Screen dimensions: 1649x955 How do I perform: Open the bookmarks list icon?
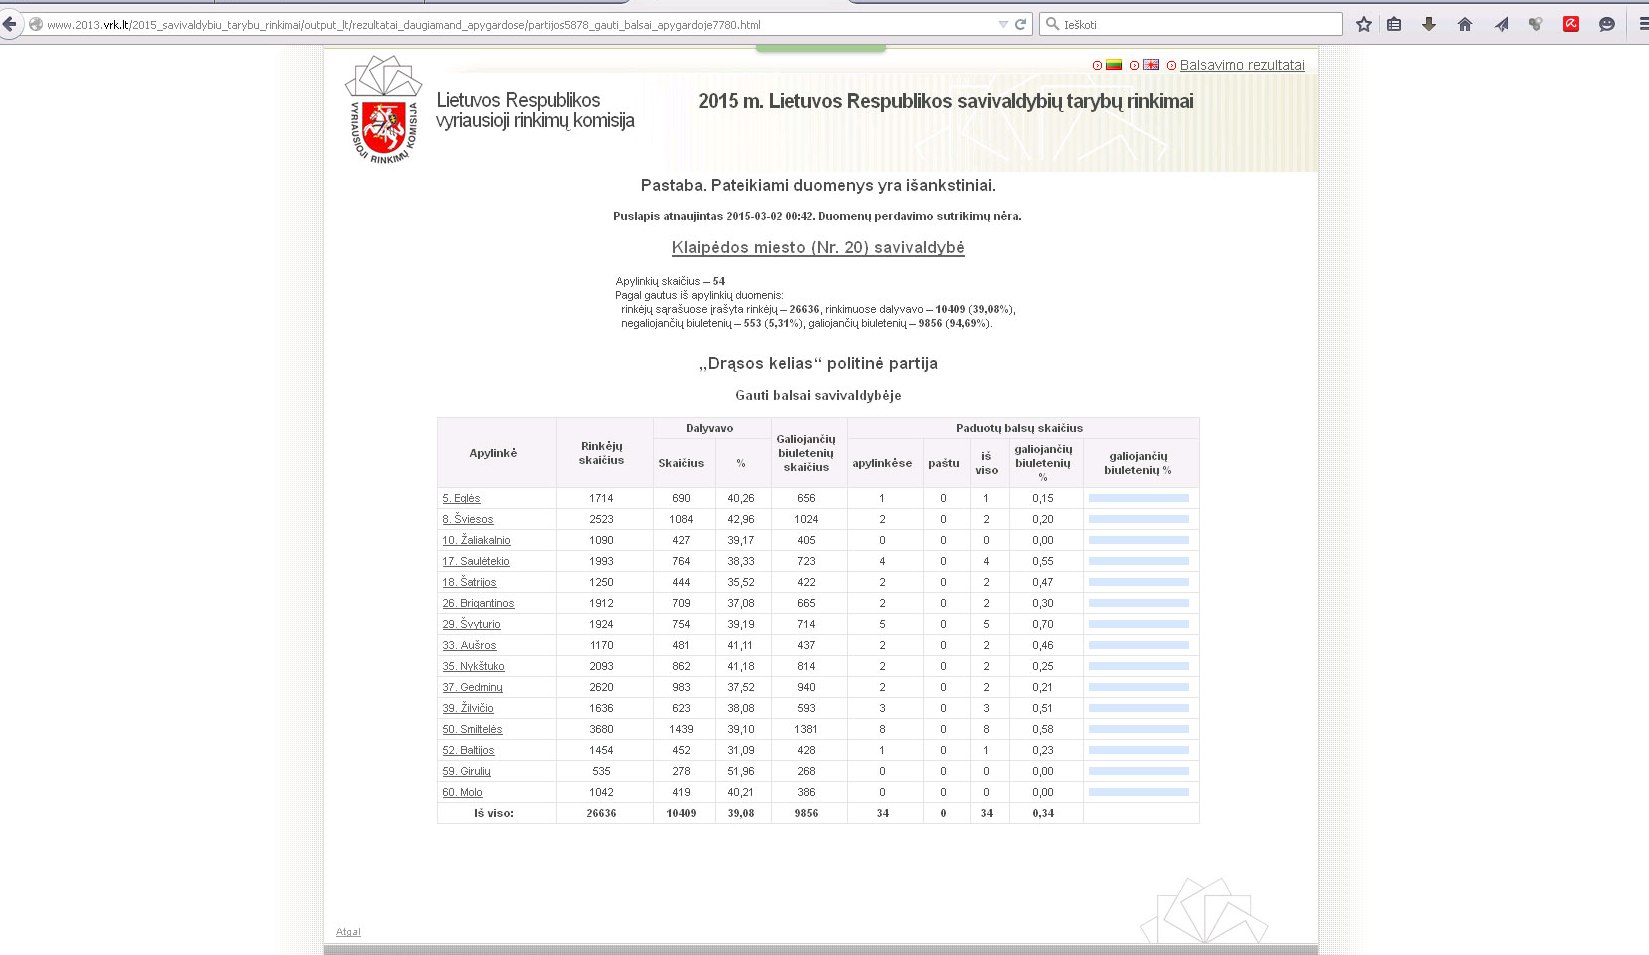pyautogui.click(x=1394, y=24)
